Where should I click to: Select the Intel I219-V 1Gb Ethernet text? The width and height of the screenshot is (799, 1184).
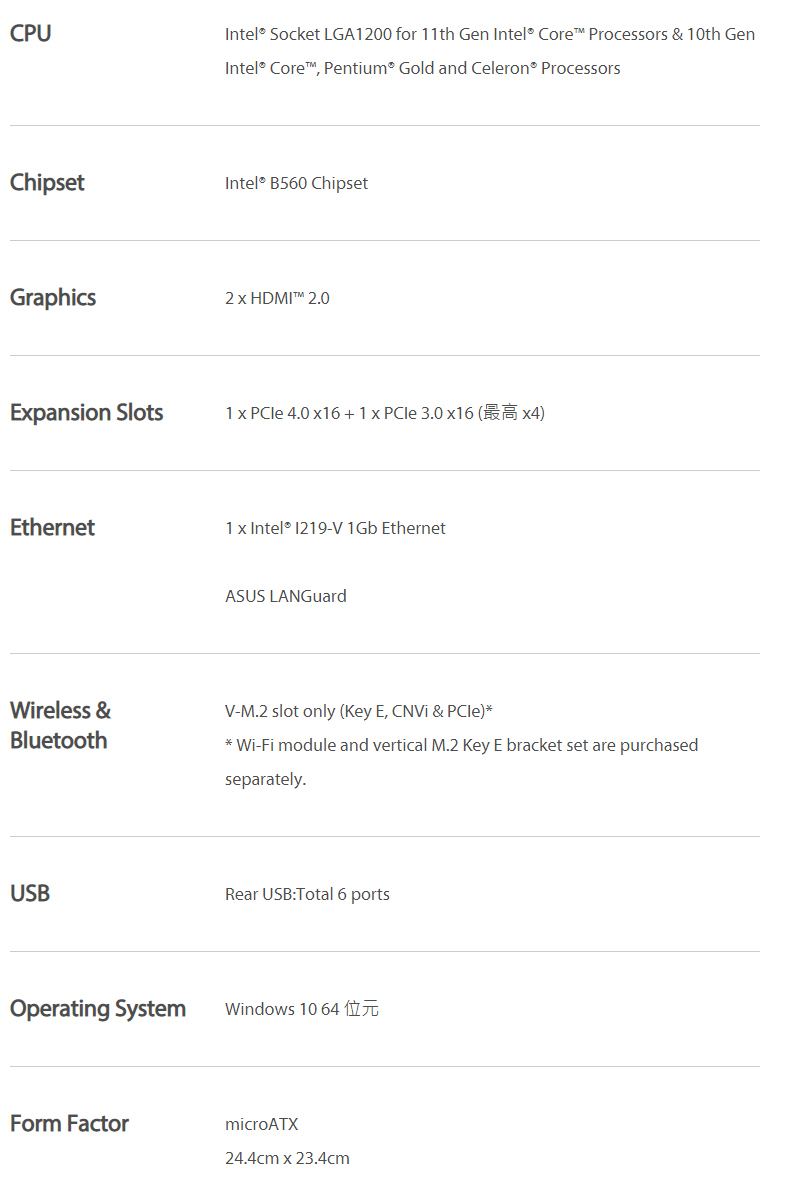tap(335, 529)
